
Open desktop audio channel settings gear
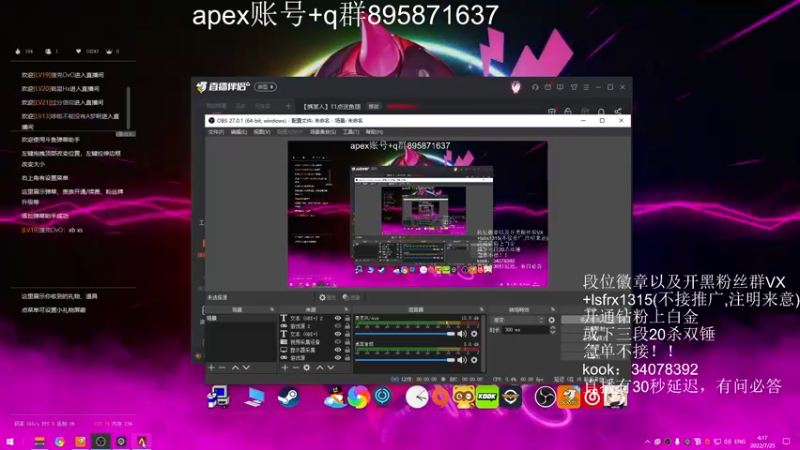click(474, 360)
